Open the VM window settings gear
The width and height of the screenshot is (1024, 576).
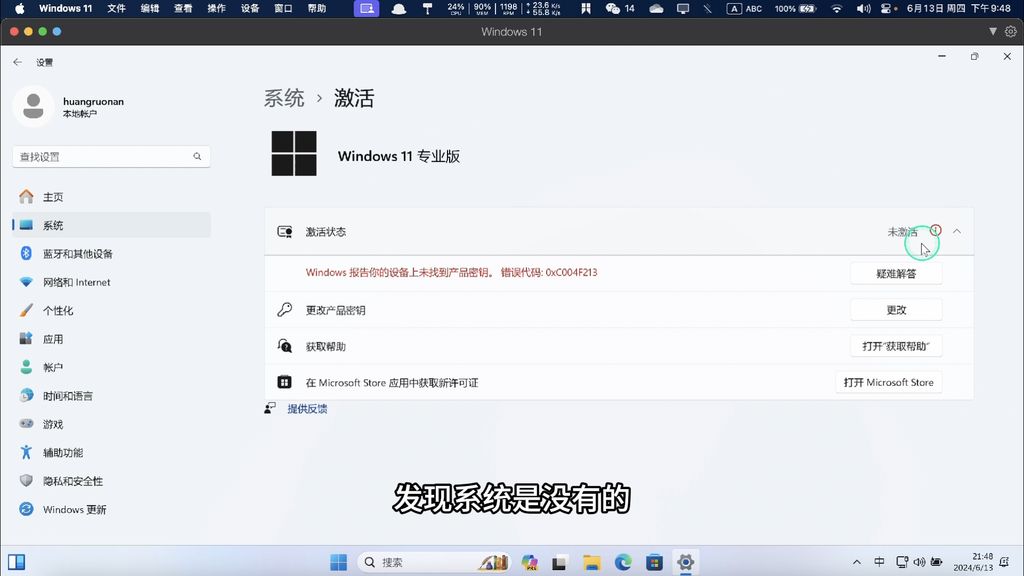(x=1010, y=31)
